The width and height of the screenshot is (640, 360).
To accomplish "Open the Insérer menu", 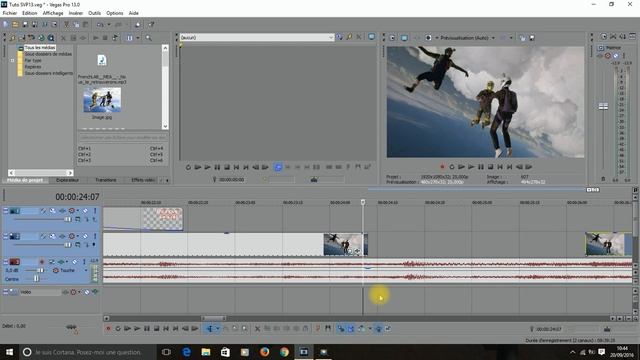I will point(76,13).
